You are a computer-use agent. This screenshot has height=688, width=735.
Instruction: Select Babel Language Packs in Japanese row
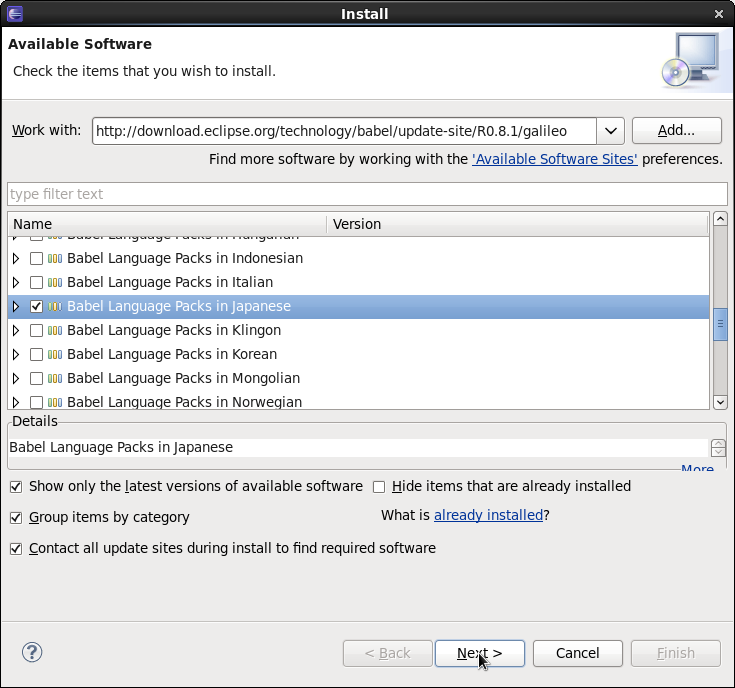point(359,307)
